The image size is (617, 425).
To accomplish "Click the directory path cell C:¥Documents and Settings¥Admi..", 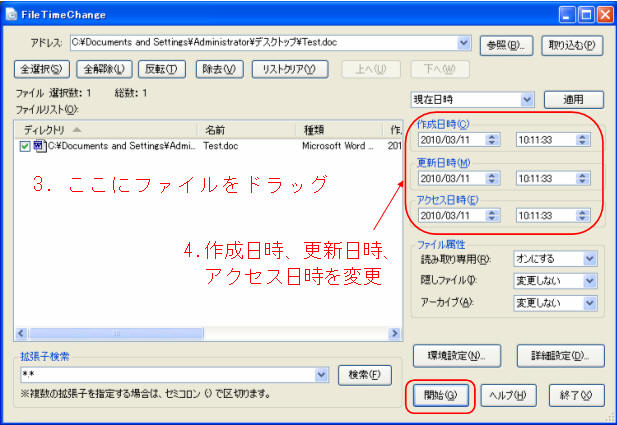I will click(122, 146).
